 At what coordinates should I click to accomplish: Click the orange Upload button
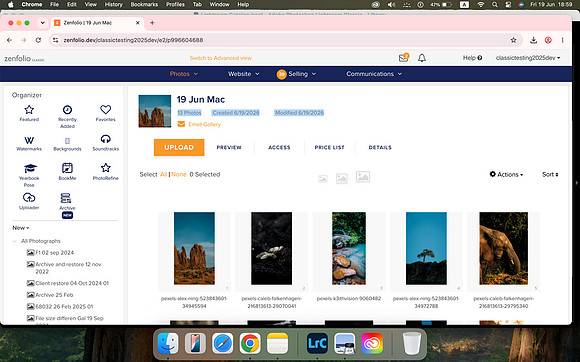[179, 147]
